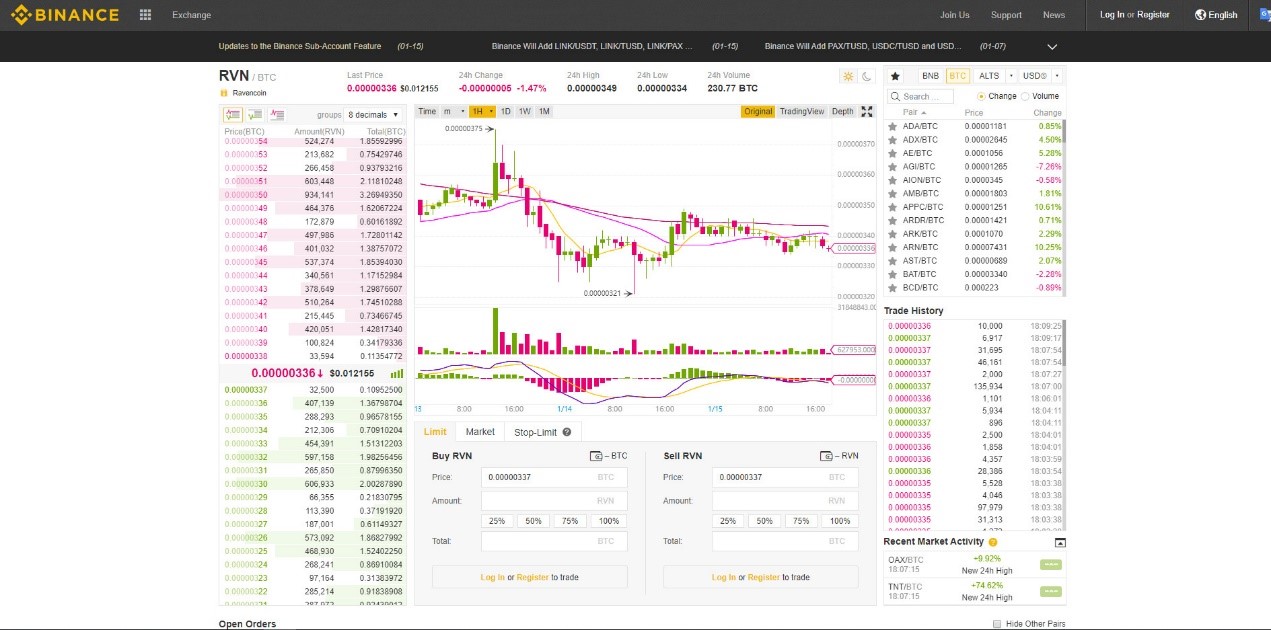Open the News link
This screenshot has width=1271, height=630.
click(1054, 15)
